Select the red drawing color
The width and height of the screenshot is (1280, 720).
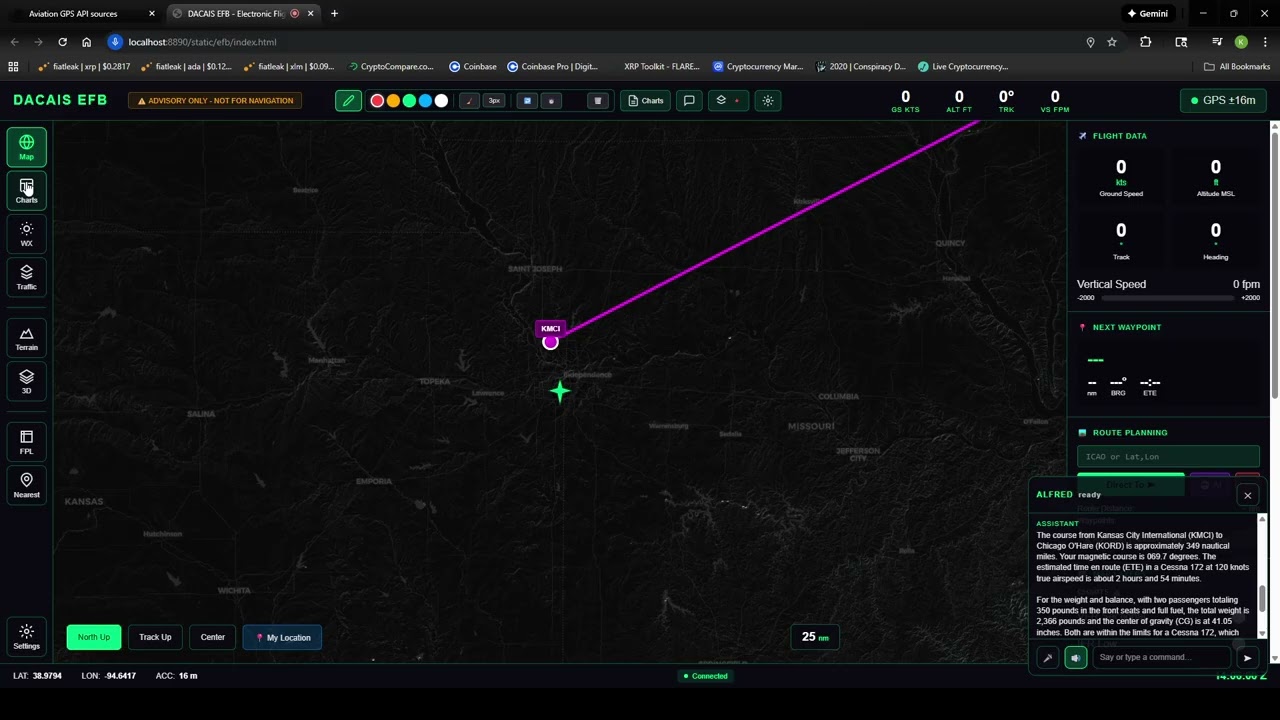tap(377, 101)
